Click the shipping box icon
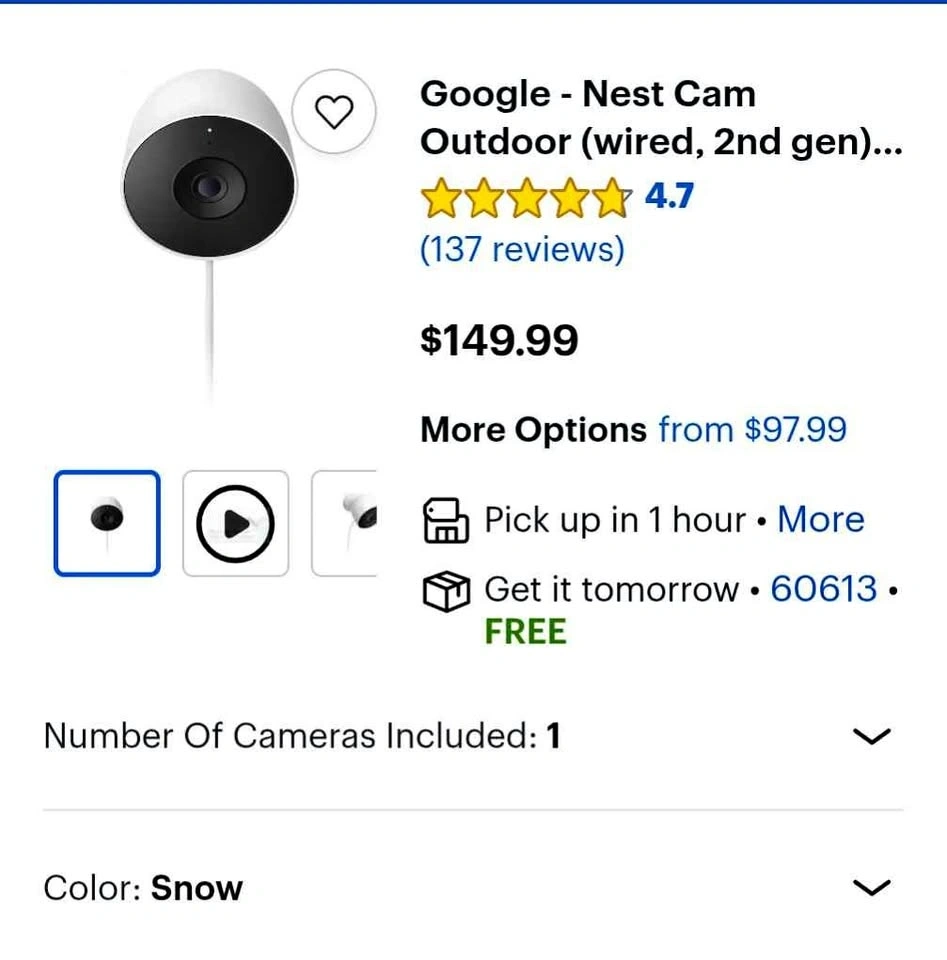947x960 pixels. coord(446,591)
